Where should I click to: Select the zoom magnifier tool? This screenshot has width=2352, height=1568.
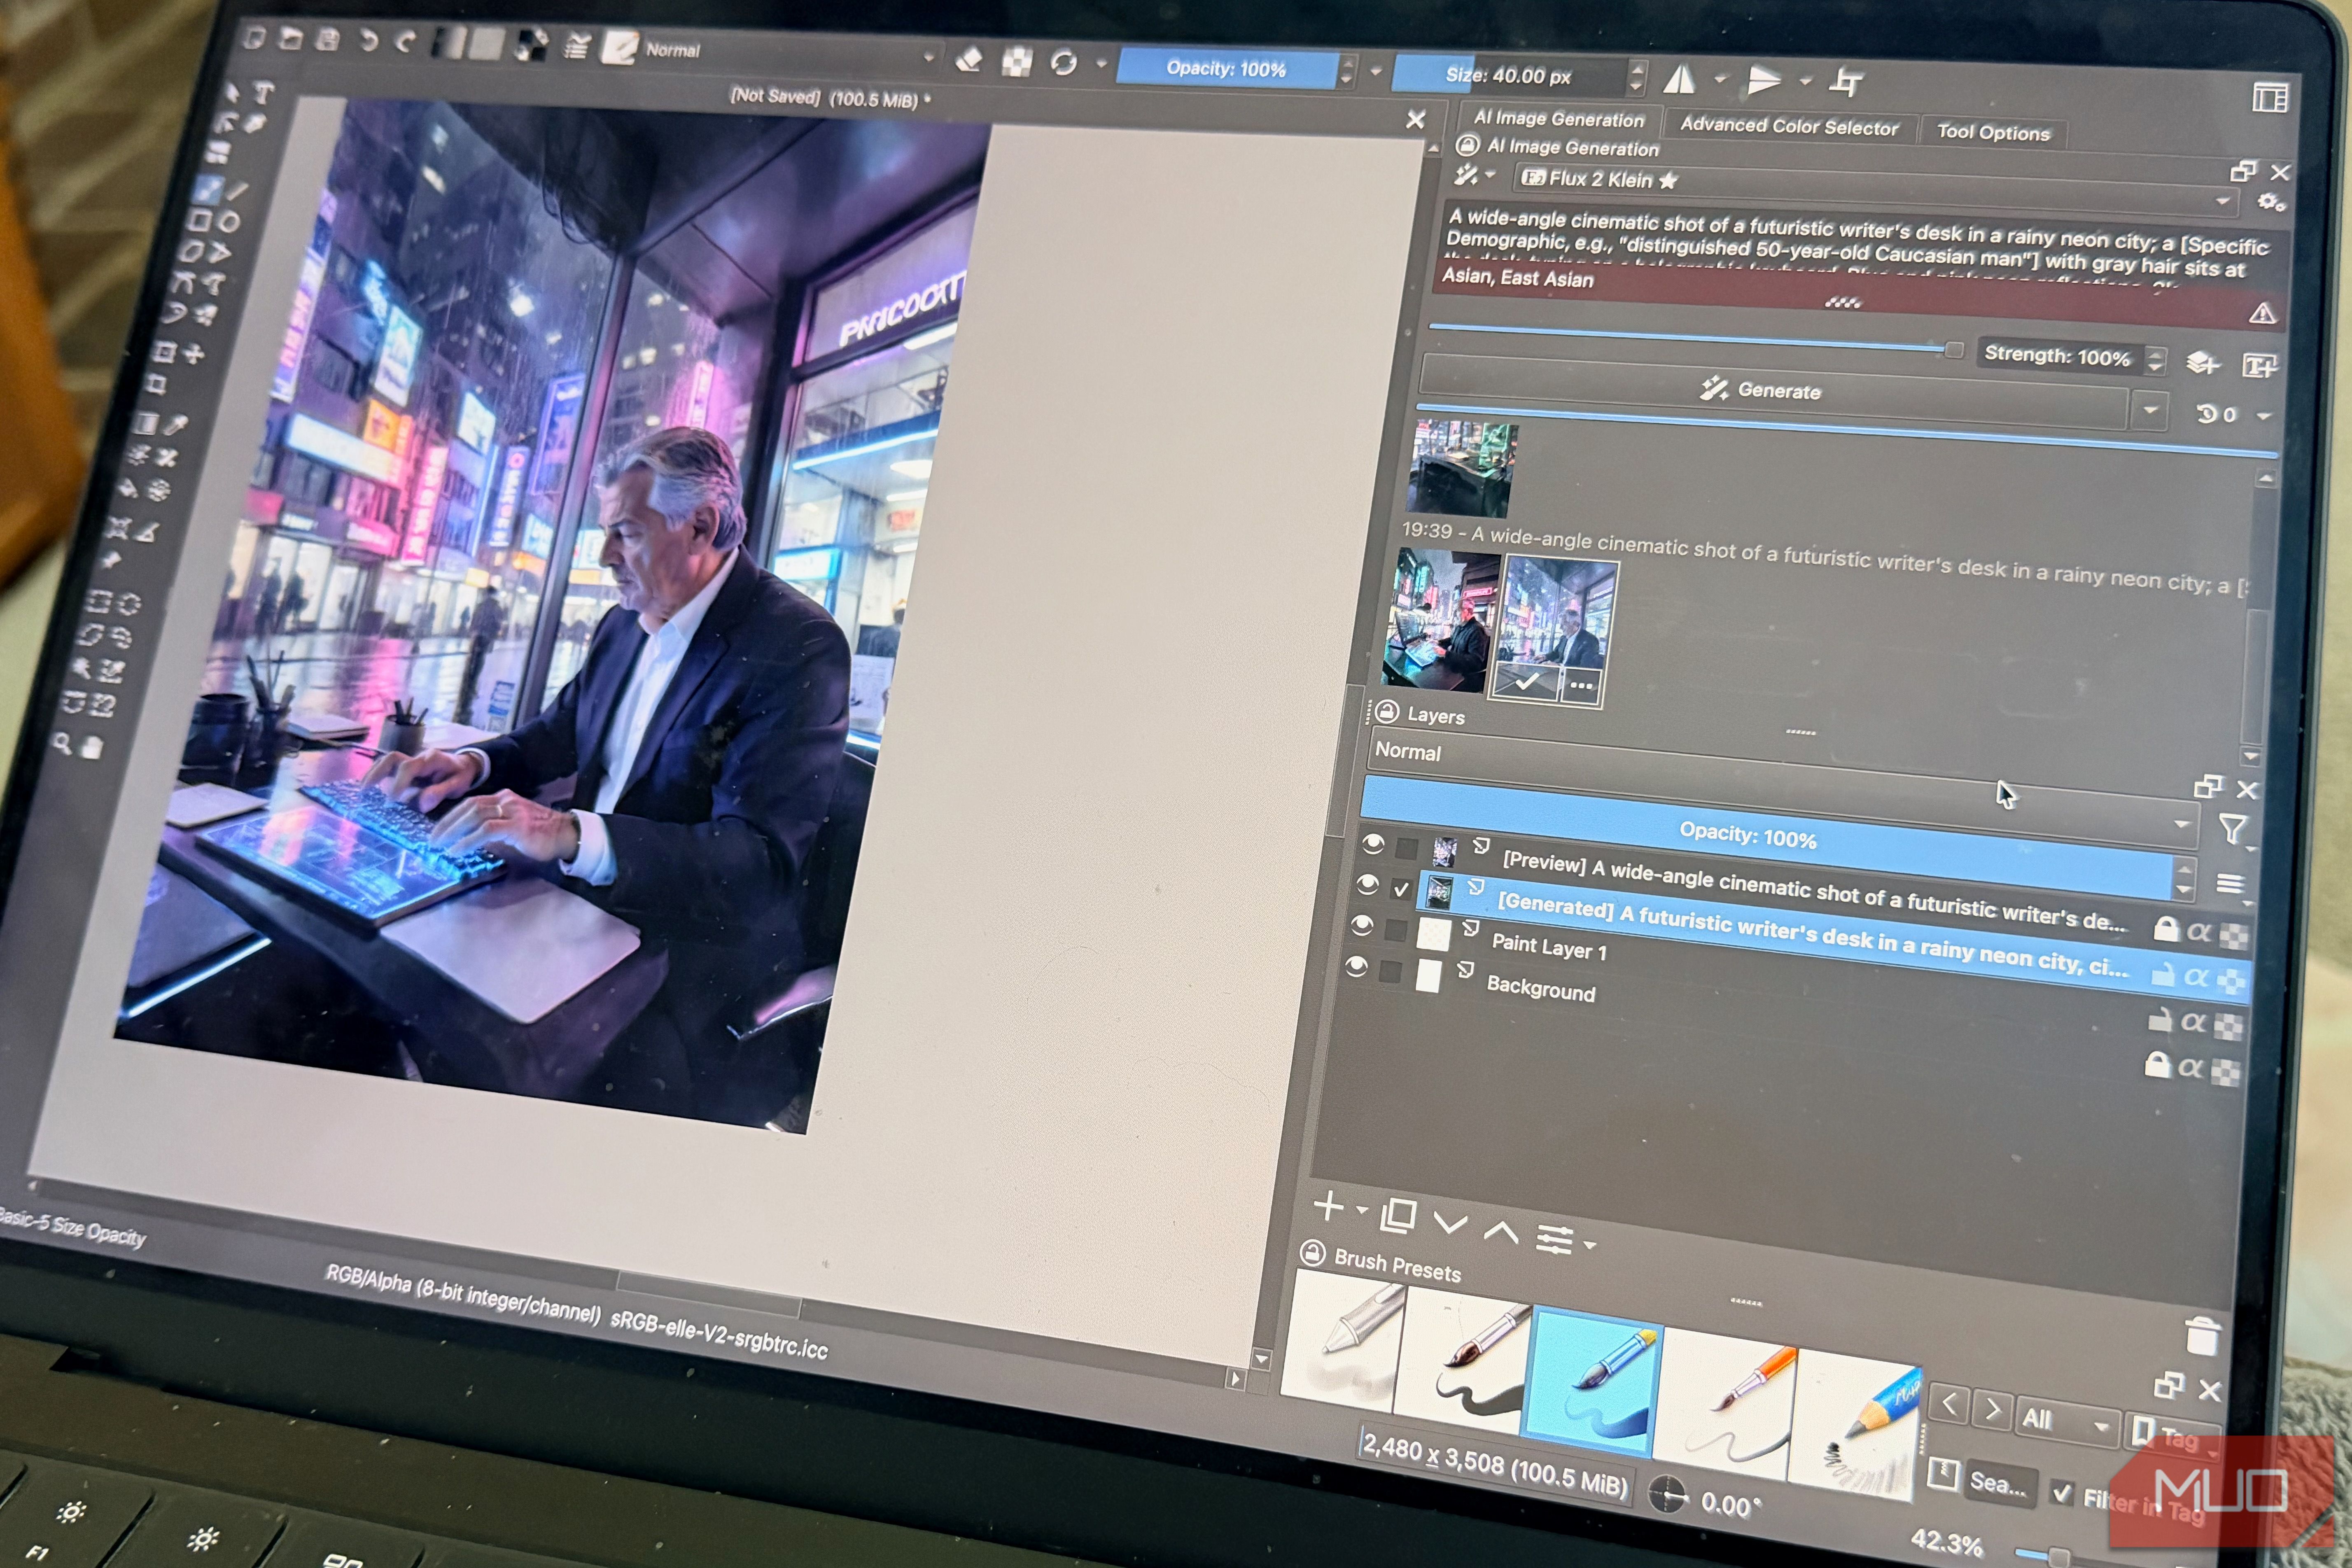63,743
